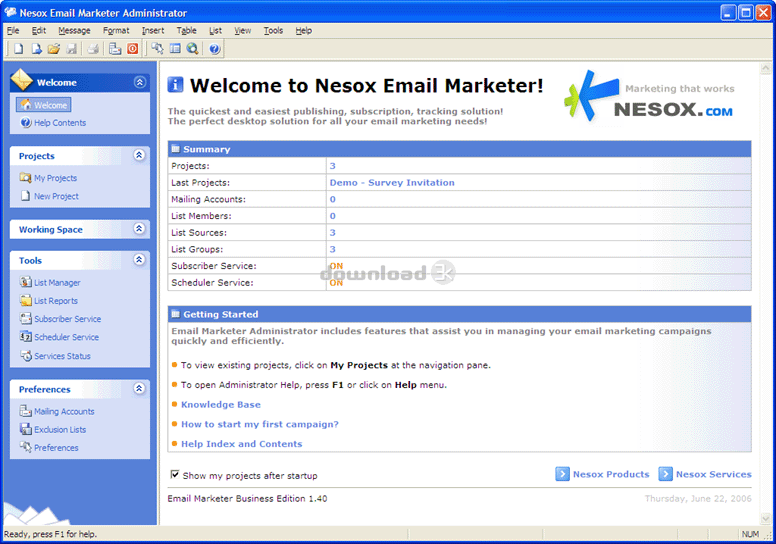
Task: Click the scrollbar down arrow
Action: (x=766, y=518)
